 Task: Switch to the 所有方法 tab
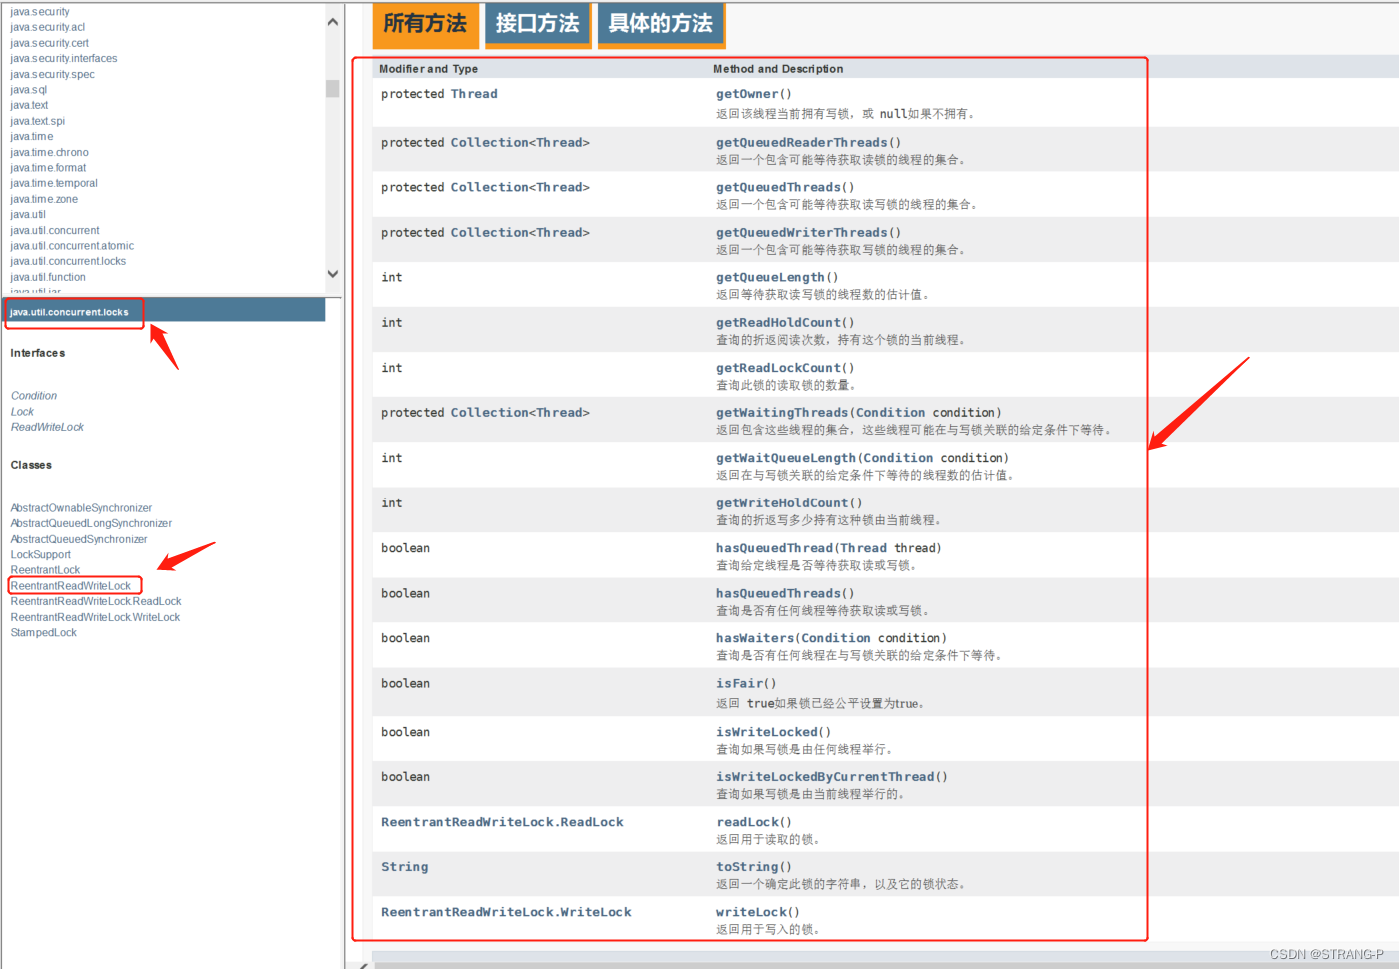click(425, 24)
